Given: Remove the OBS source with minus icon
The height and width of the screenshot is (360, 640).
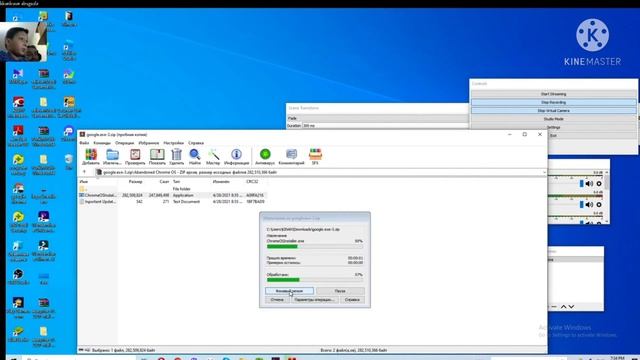Looking at the screenshot, I should [554, 307].
